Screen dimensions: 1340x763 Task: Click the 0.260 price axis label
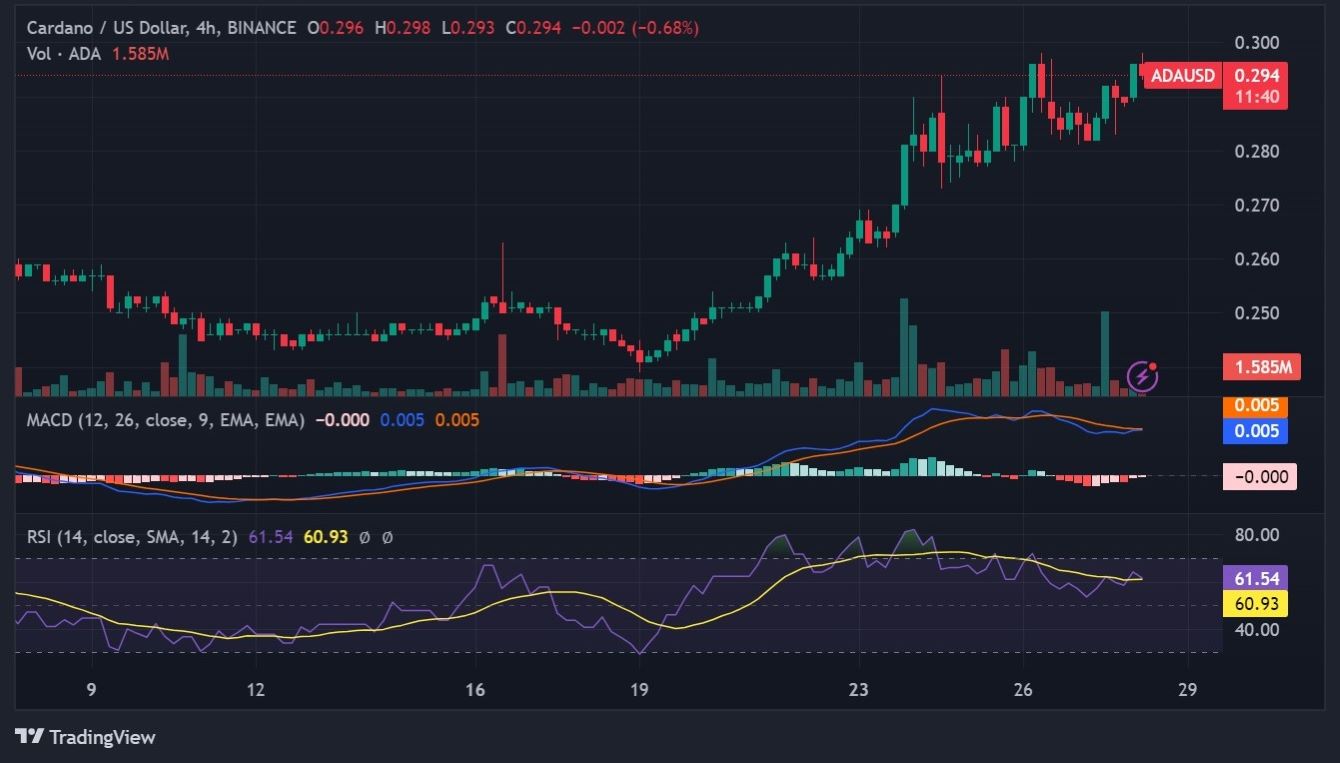coord(1257,260)
